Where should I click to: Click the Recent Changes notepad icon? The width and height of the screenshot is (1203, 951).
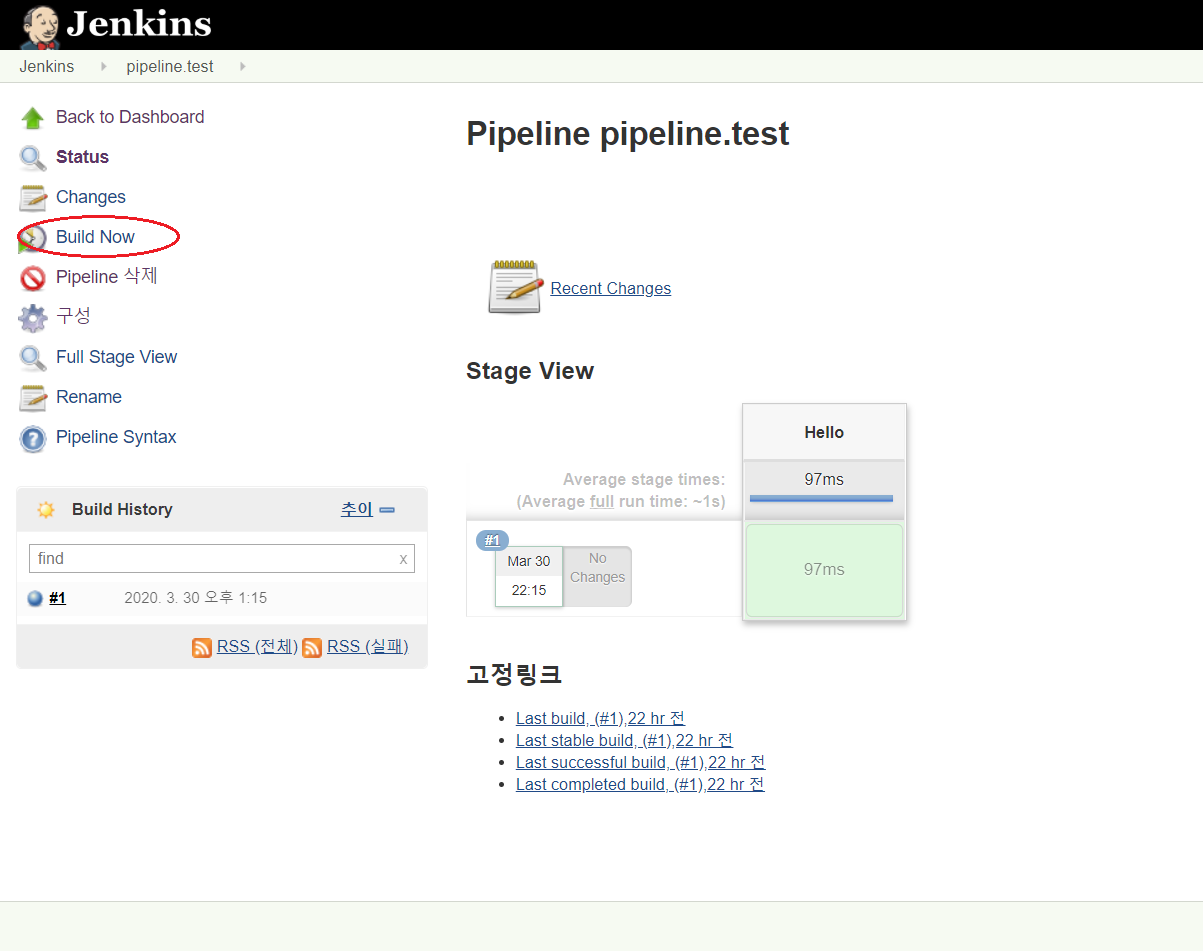pyautogui.click(x=515, y=287)
